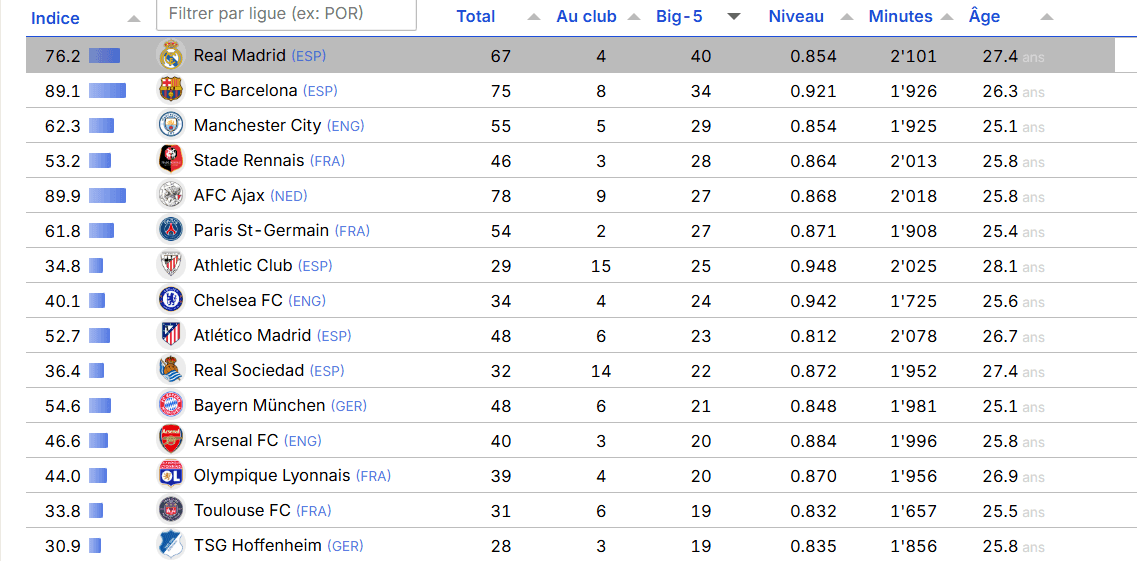
Task: Click the Real Madrid indice bar
Action: (x=104, y=56)
